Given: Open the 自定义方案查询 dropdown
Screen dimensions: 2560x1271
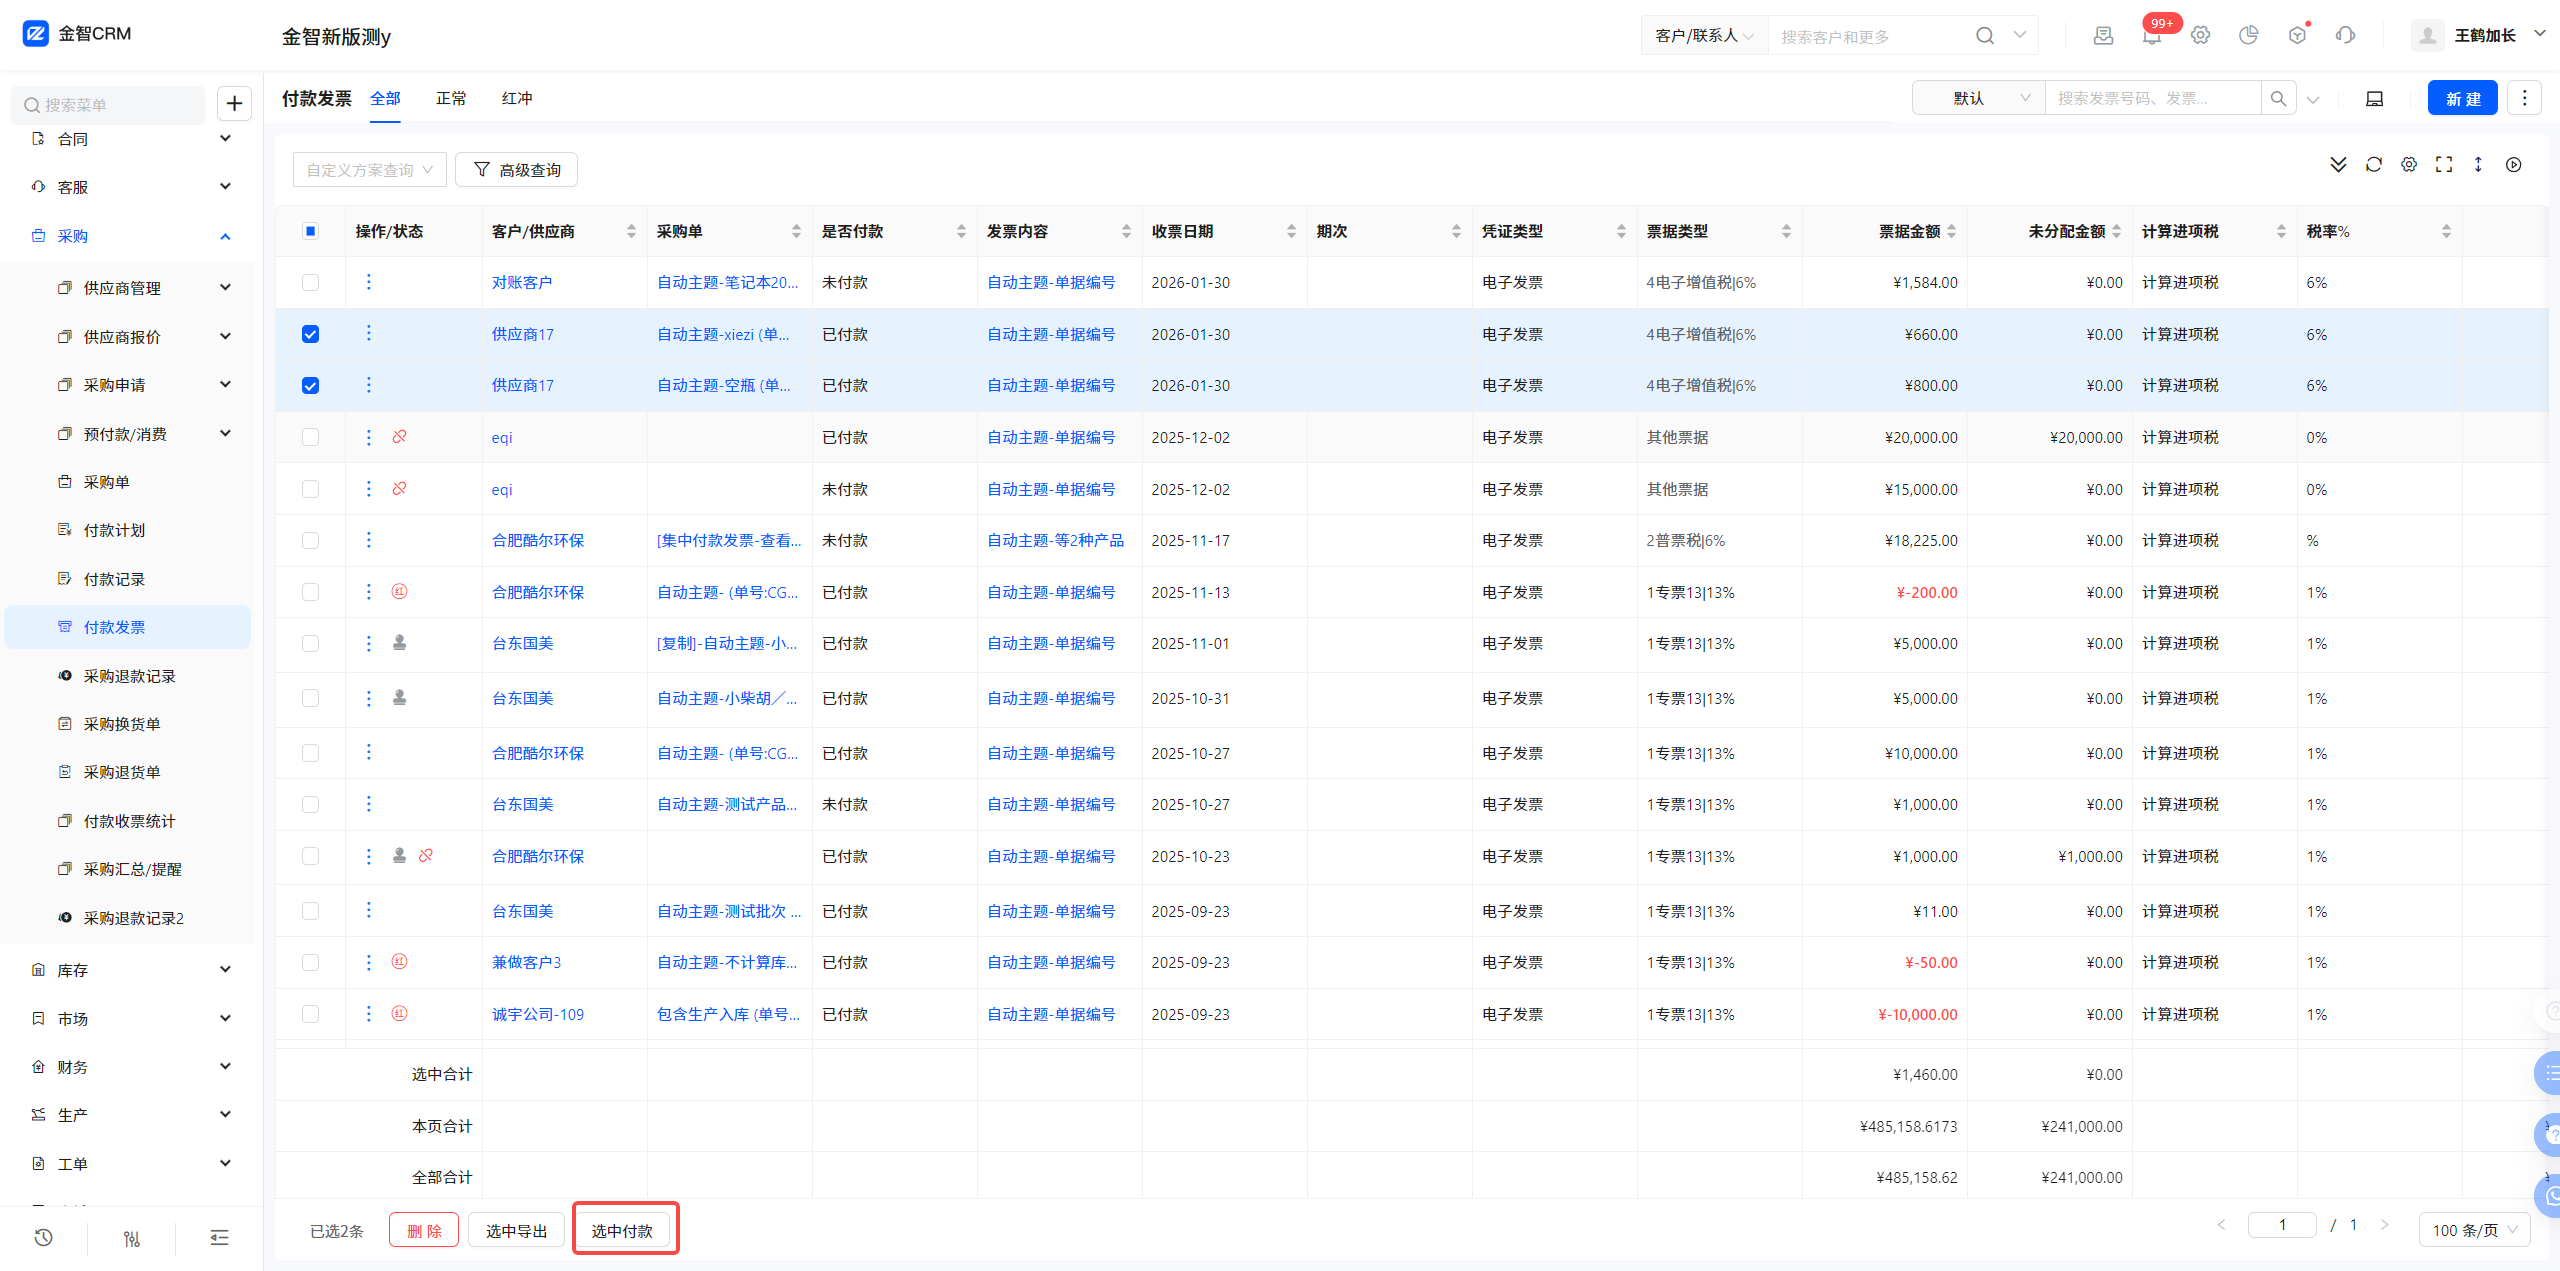Looking at the screenshot, I should click(369, 170).
